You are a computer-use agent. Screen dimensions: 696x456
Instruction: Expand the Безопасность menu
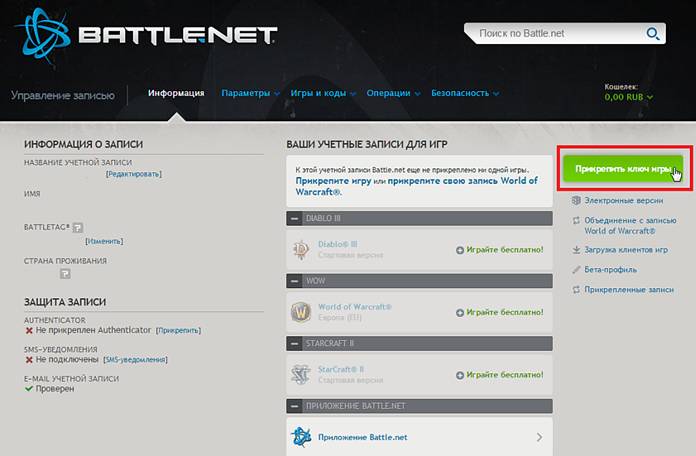pyautogui.click(x=465, y=93)
